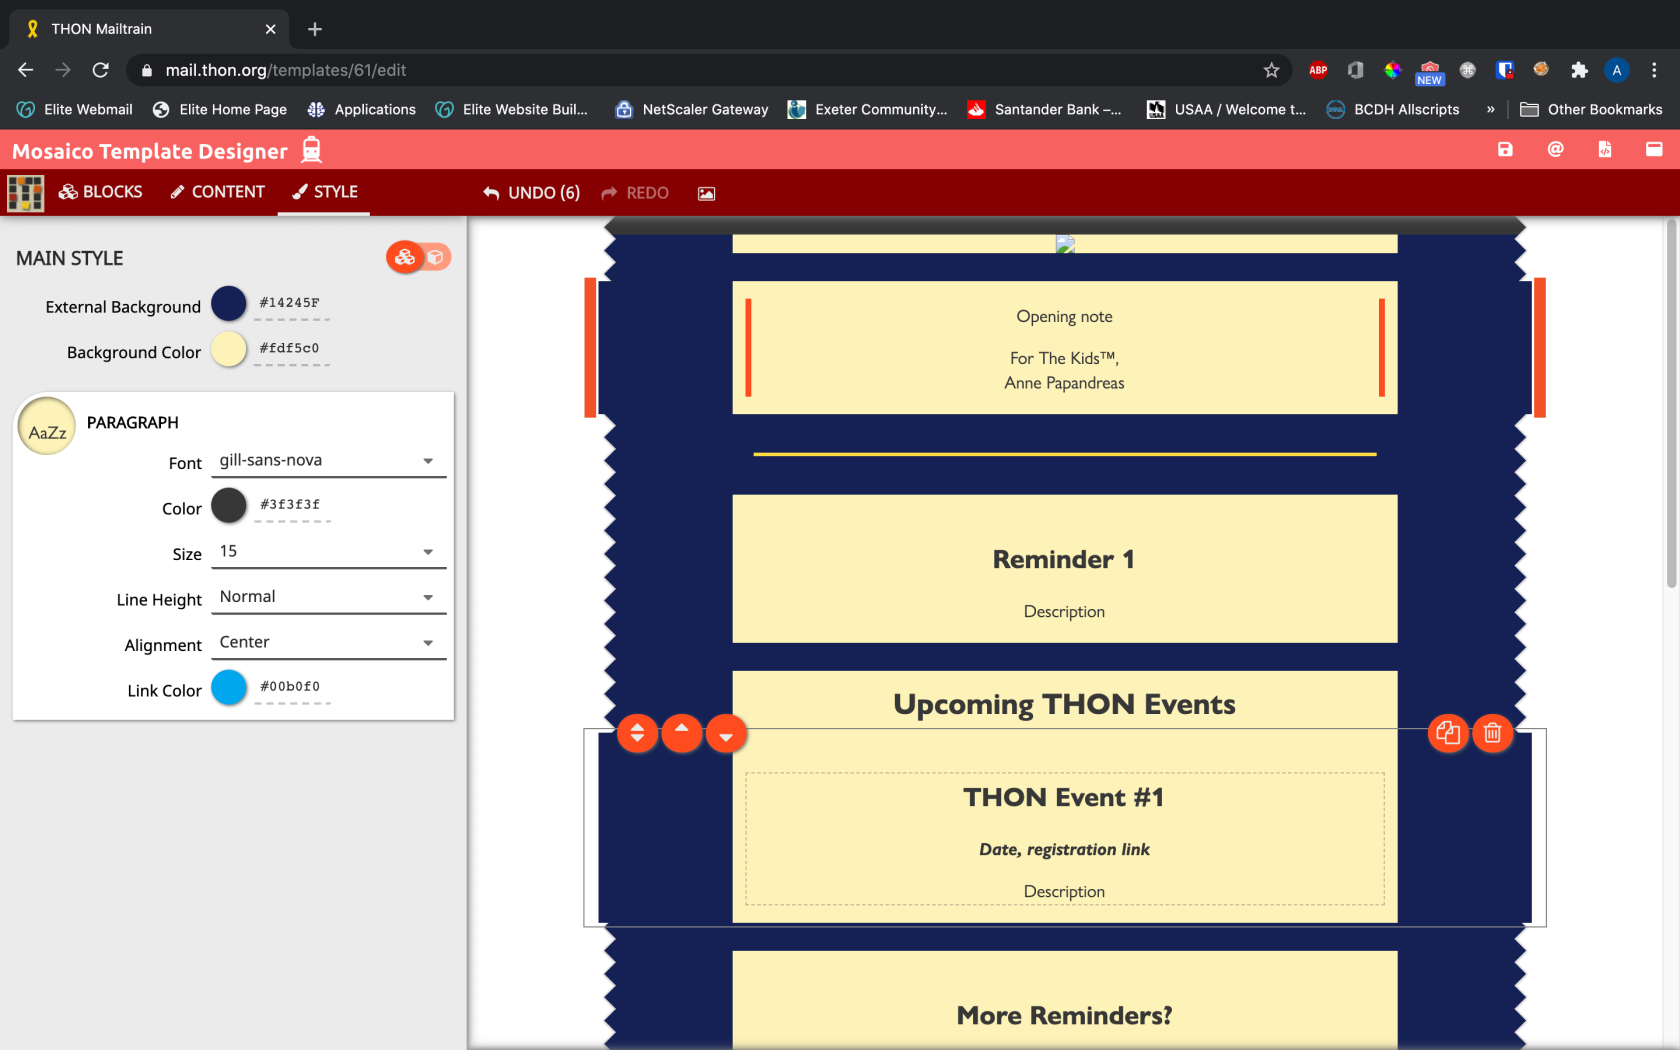Click the REDO button
Image resolution: width=1680 pixels, height=1050 pixels.
click(x=635, y=193)
